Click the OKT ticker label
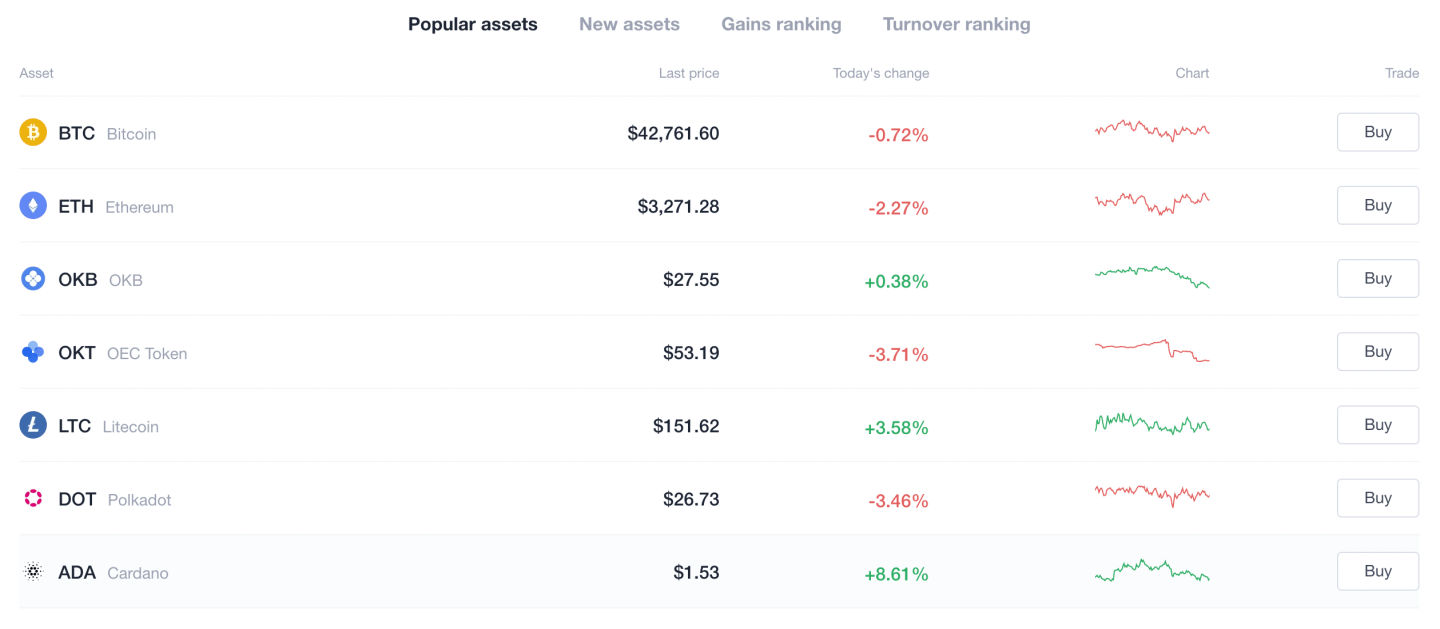Viewport: 1440px width, 629px height. pos(77,352)
